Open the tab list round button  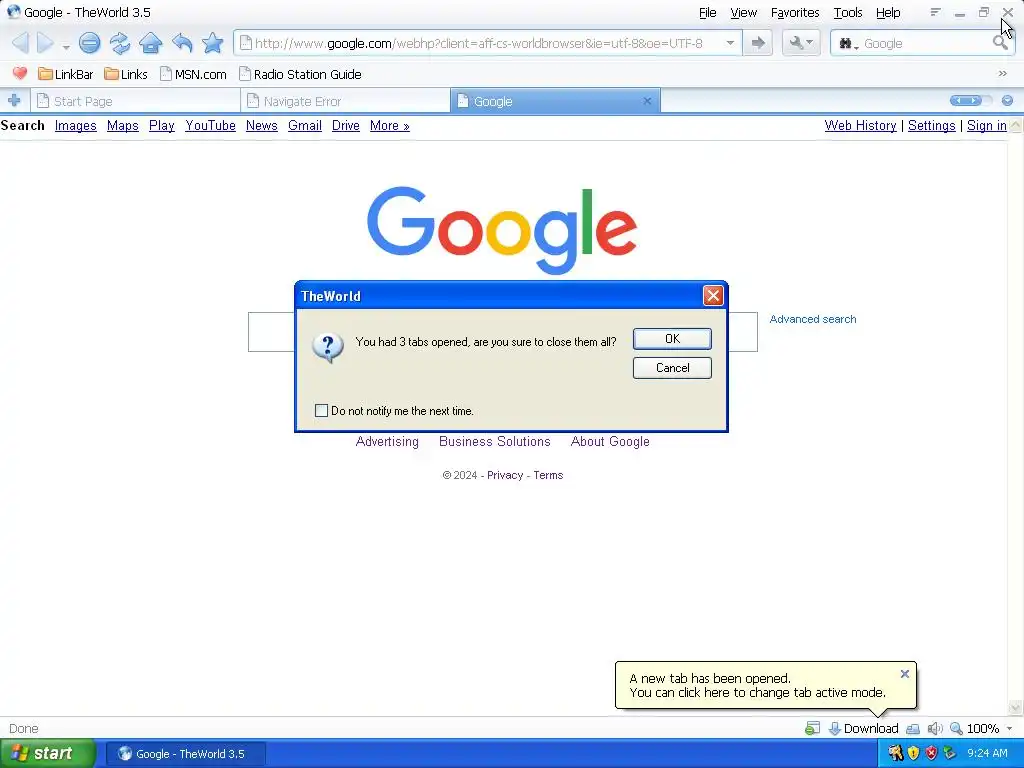click(1008, 101)
